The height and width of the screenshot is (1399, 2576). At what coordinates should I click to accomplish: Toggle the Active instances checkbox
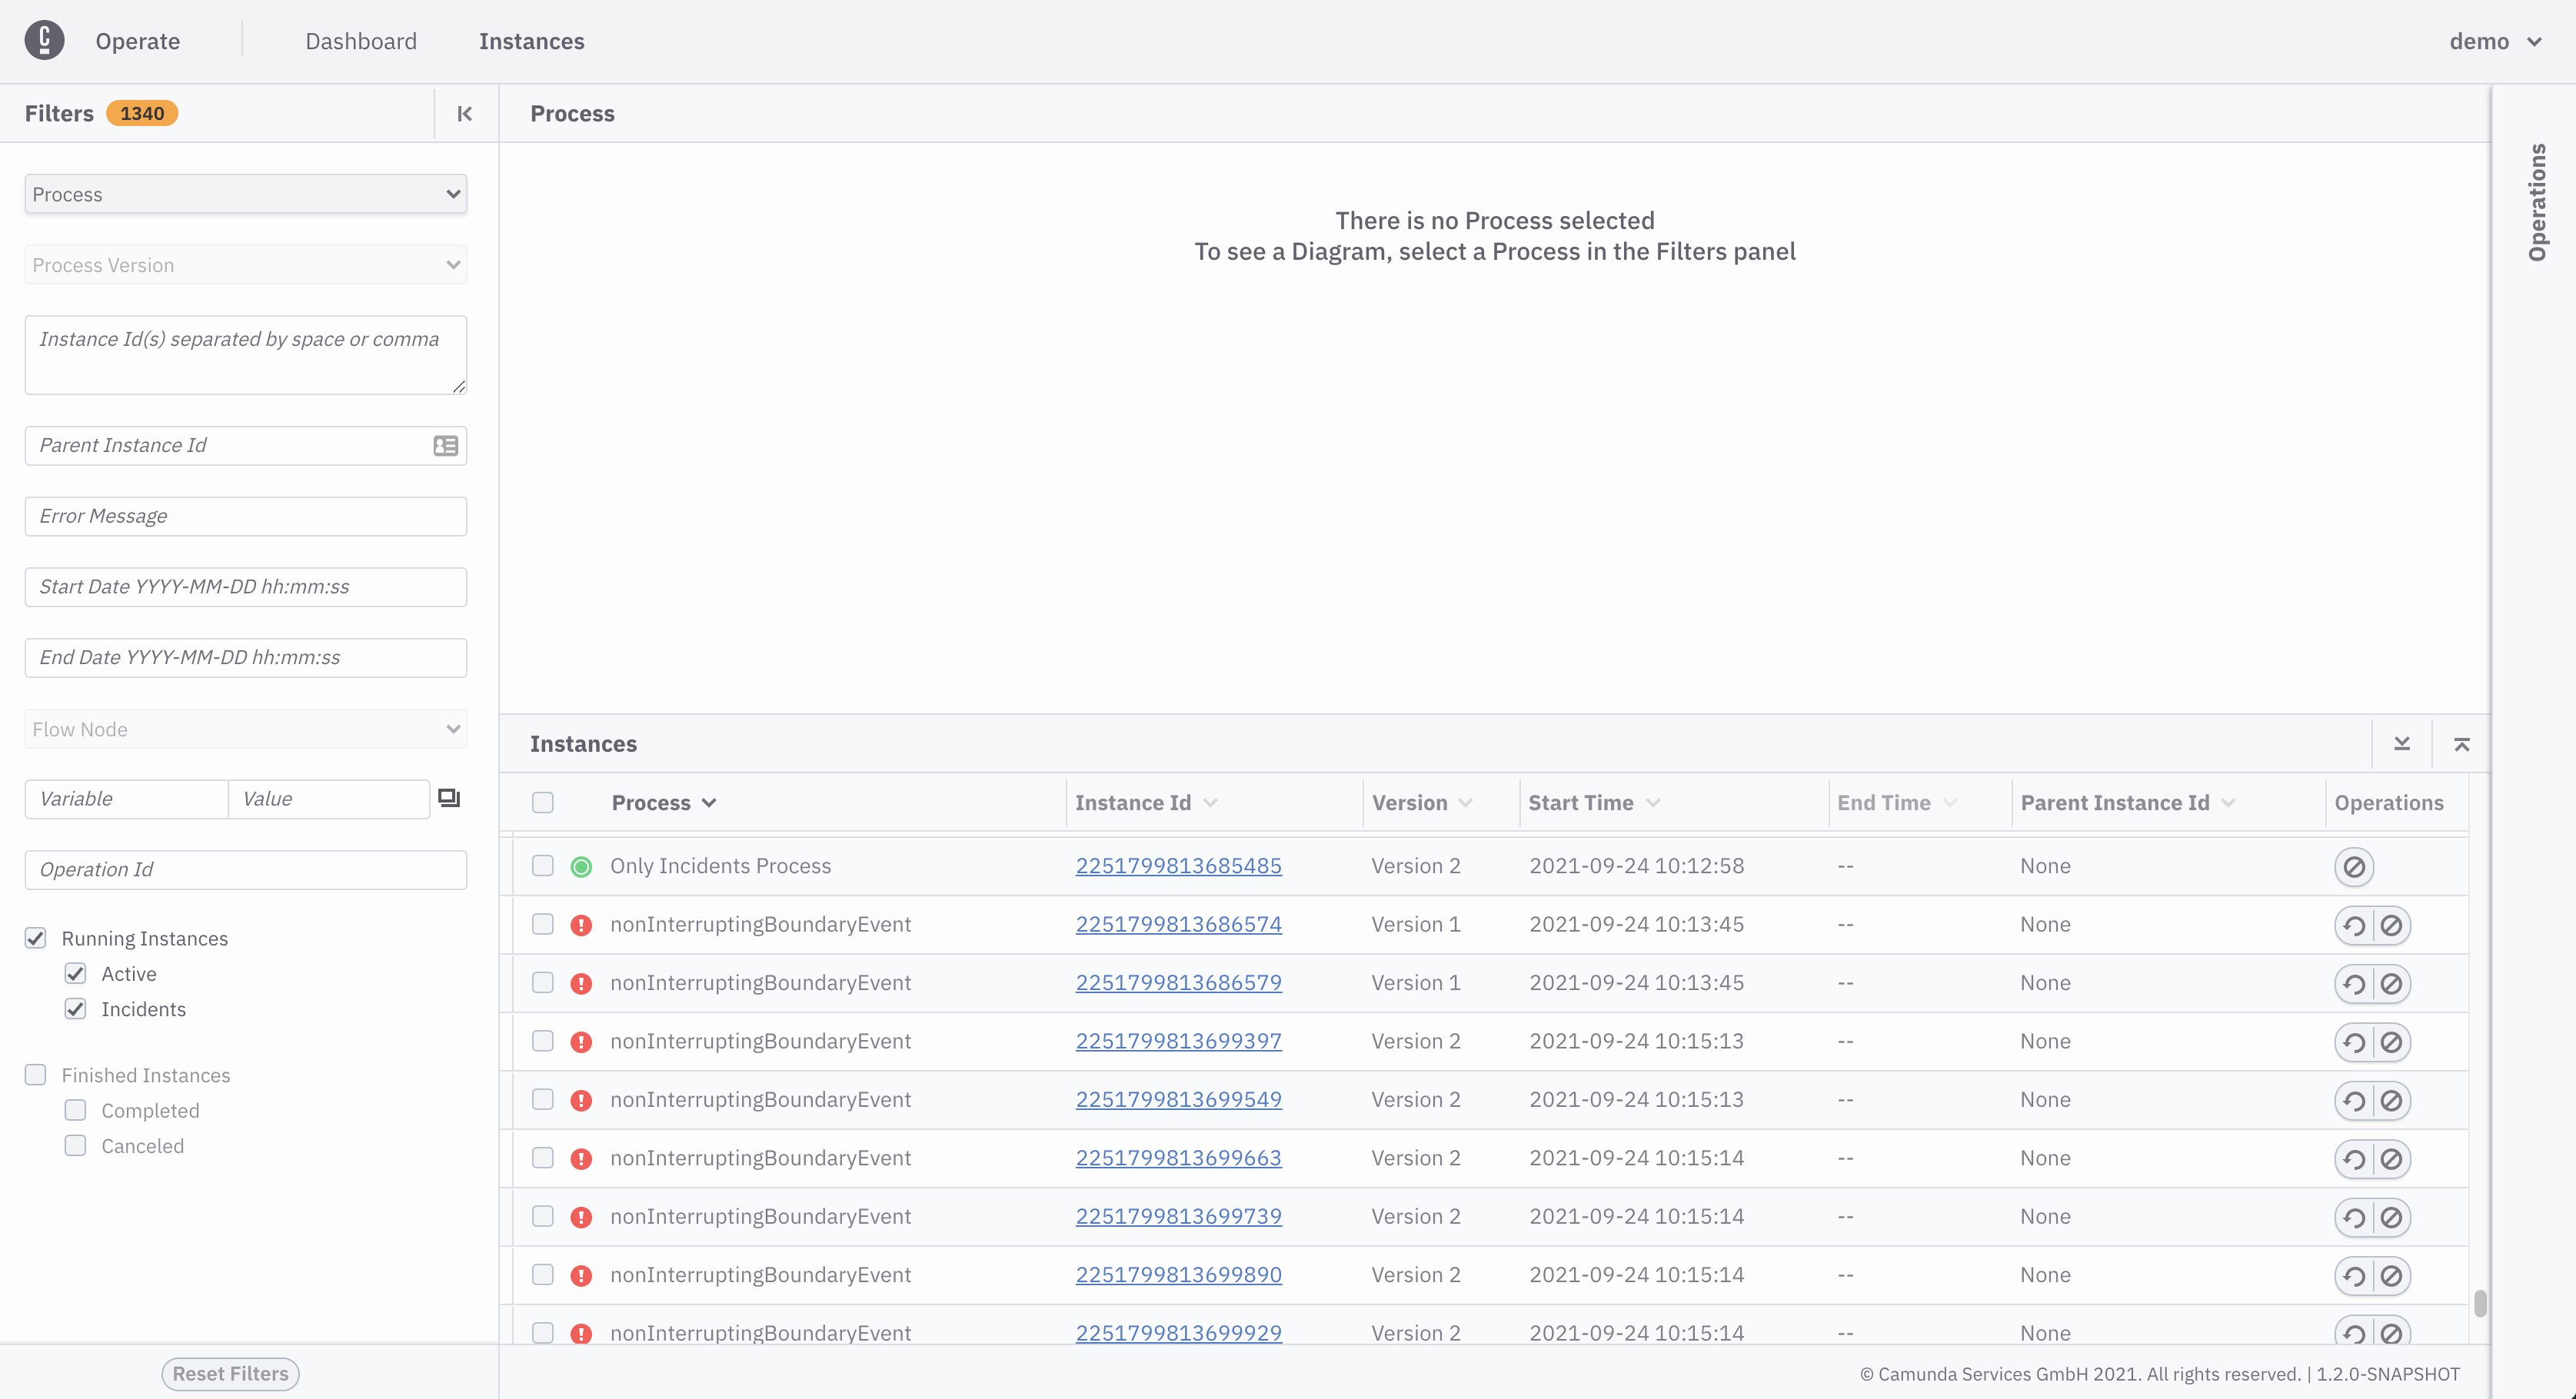pyautogui.click(x=76, y=972)
